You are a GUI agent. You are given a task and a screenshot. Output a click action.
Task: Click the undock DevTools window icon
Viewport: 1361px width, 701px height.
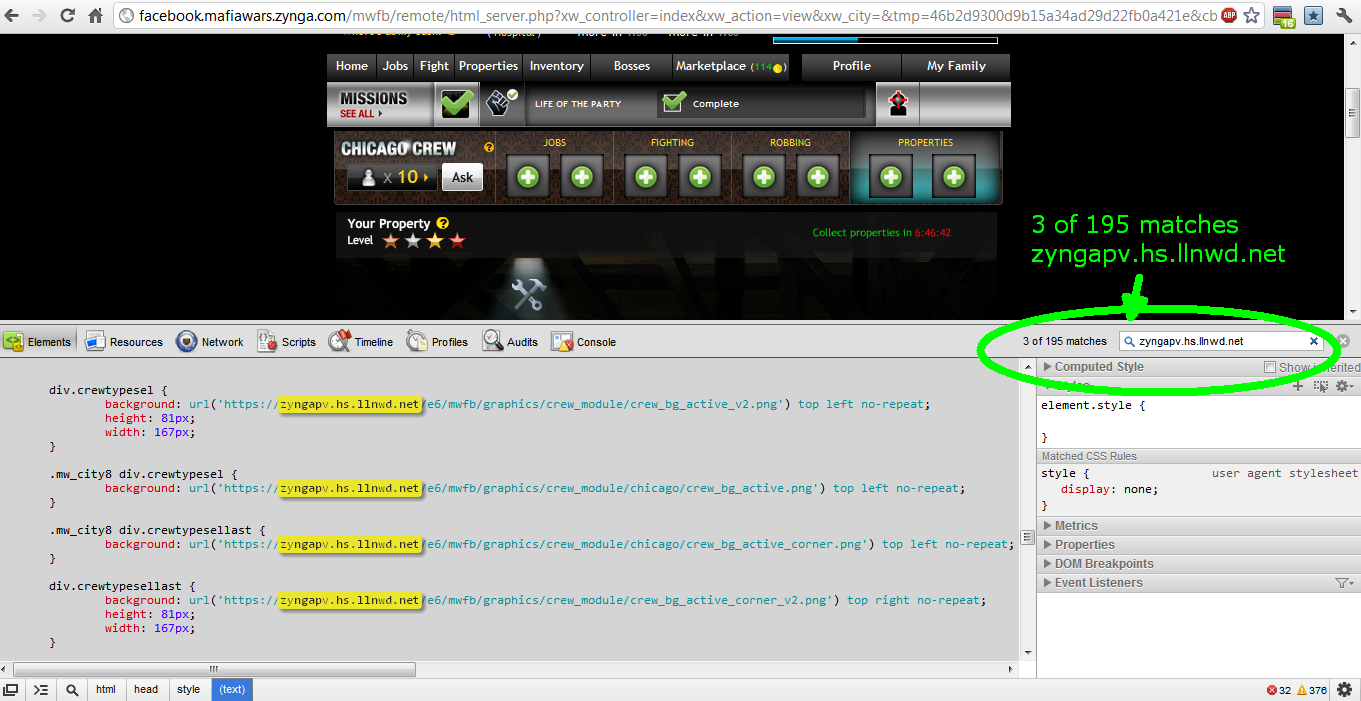tap(11, 690)
